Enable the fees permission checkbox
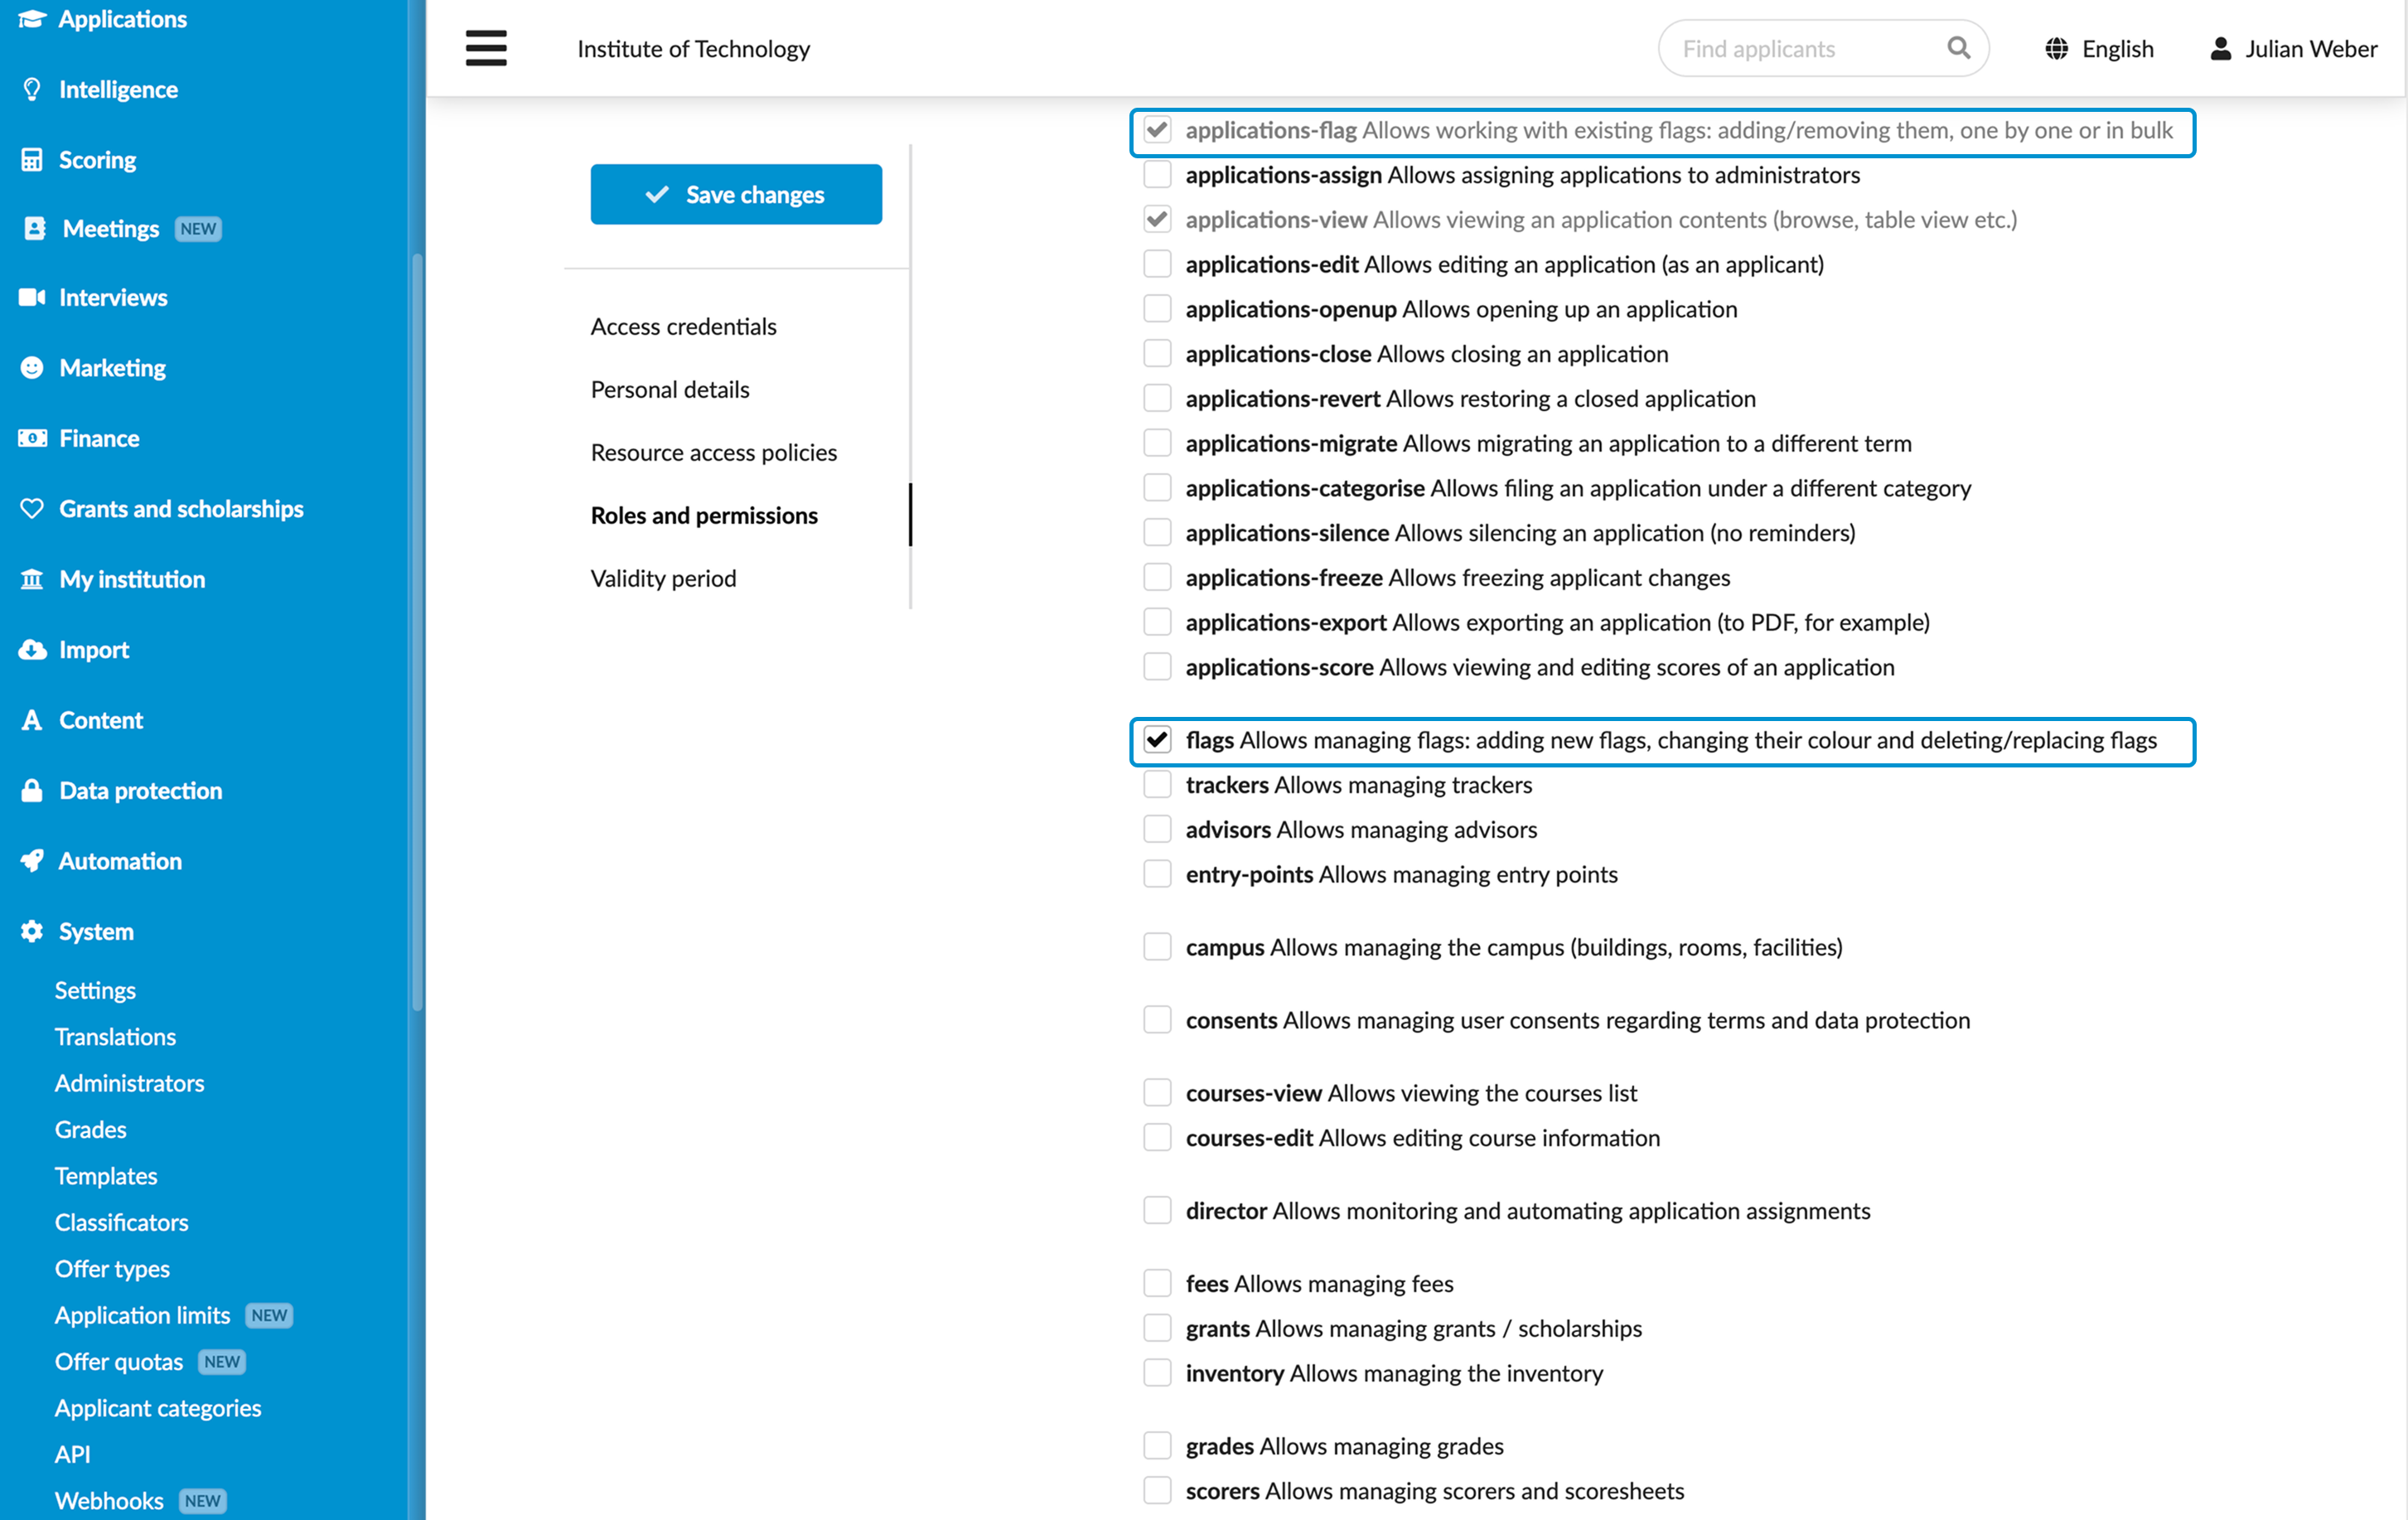 point(1157,1284)
